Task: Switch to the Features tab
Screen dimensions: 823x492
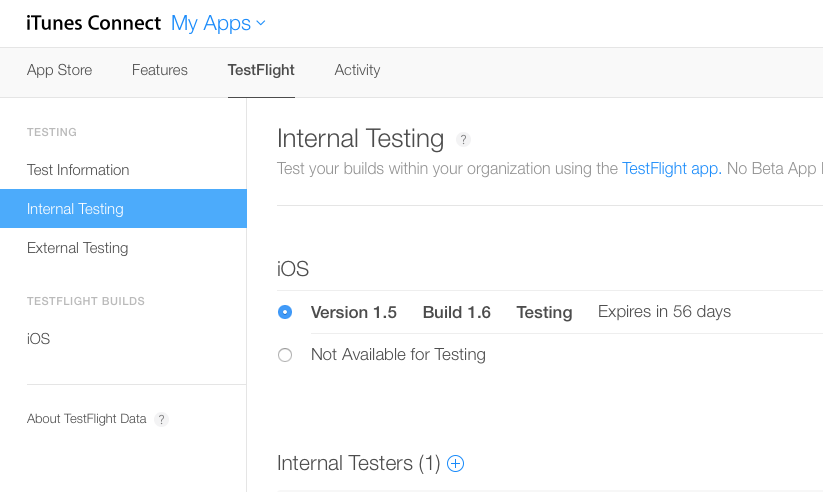Action: coord(160,70)
